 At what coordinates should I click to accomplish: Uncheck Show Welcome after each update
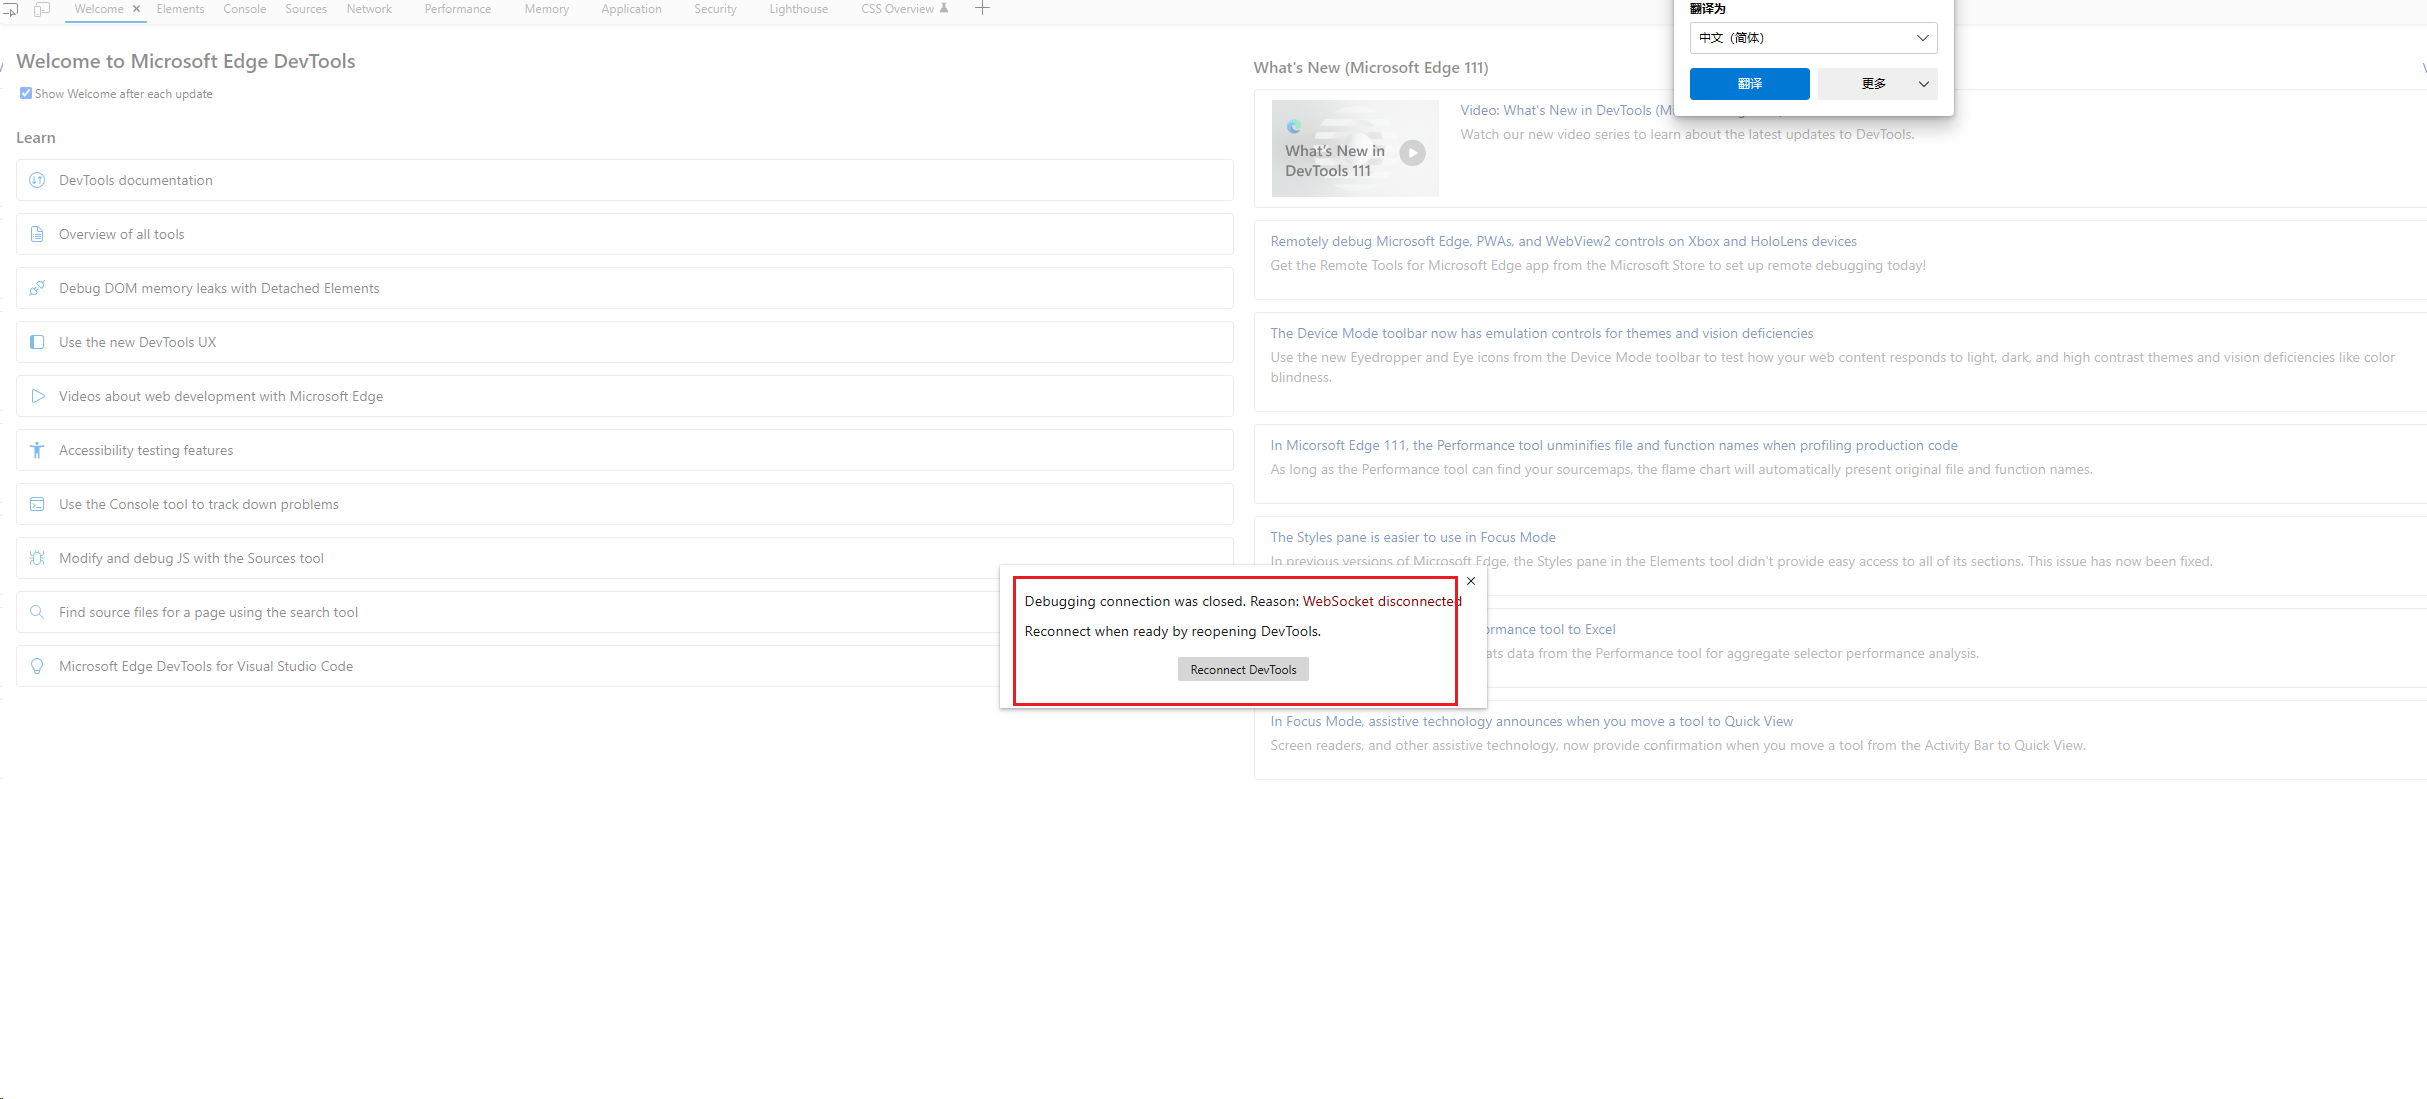[x=27, y=93]
